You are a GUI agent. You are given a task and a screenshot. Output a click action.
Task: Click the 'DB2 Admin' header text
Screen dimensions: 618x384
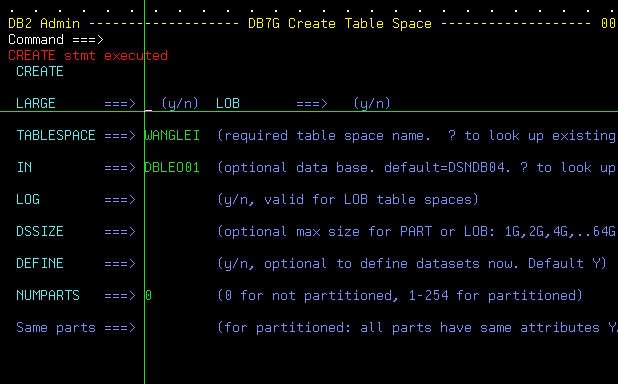pos(44,24)
